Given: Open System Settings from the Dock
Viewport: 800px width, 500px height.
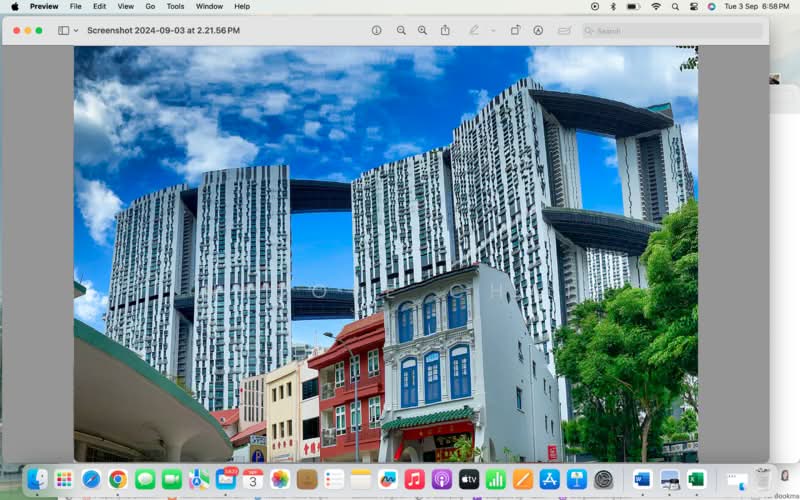Looking at the screenshot, I should tap(604, 480).
